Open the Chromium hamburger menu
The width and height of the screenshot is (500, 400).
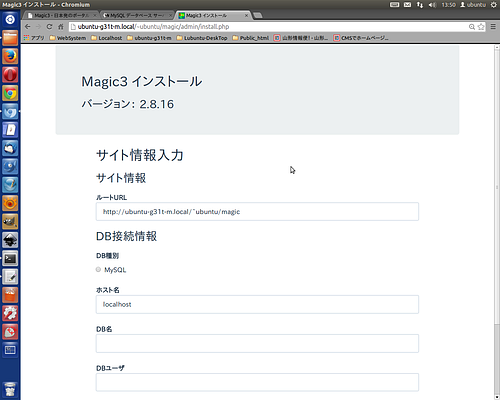pos(493,27)
